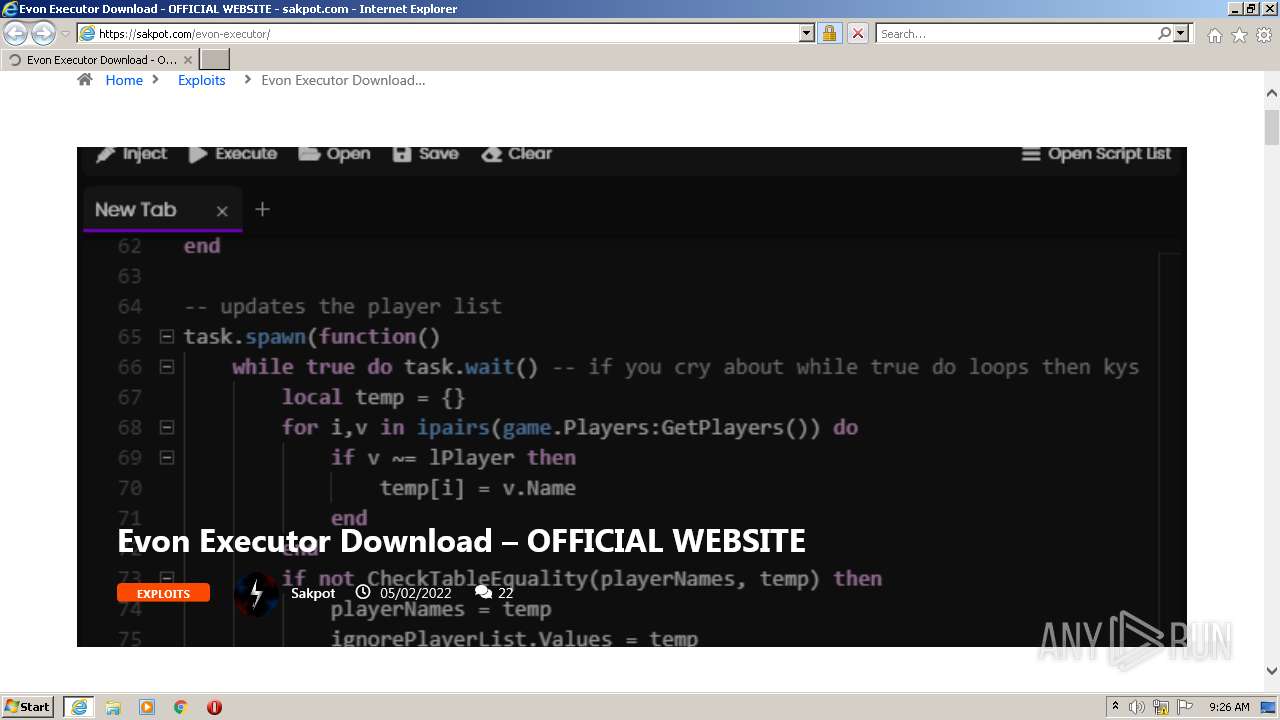Viewport: 1280px width, 720px height.
Task: Click the Internet Explorer taskbar icon
Action: tap(79, 706)
